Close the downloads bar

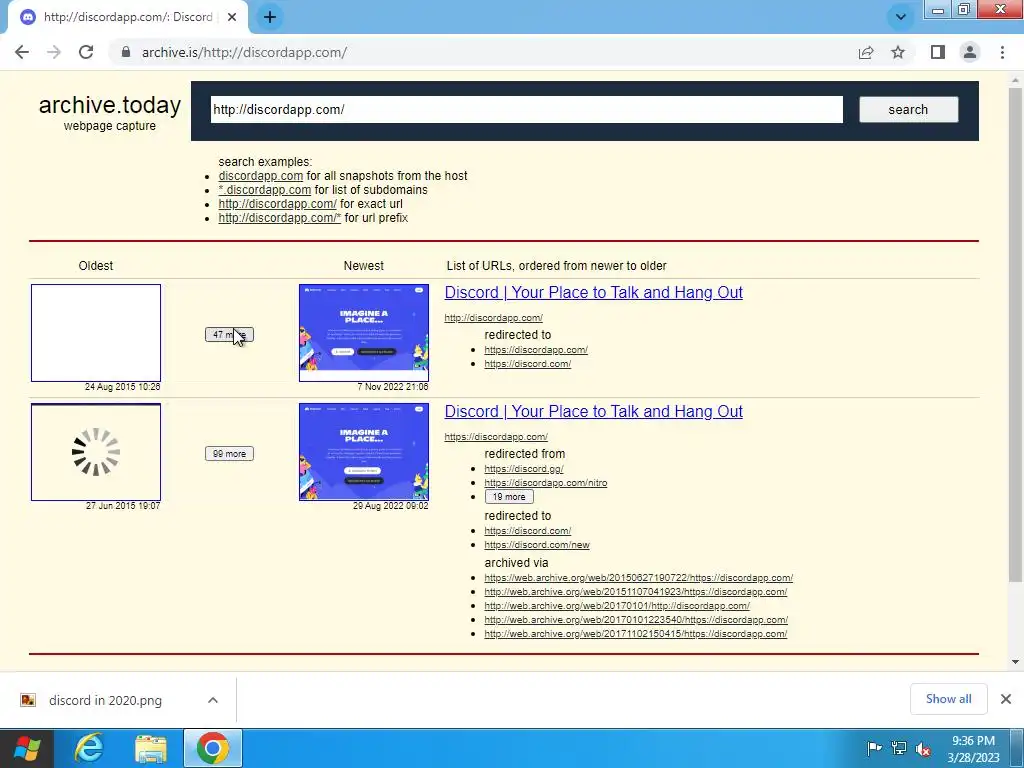click(x=1006, y=699)
